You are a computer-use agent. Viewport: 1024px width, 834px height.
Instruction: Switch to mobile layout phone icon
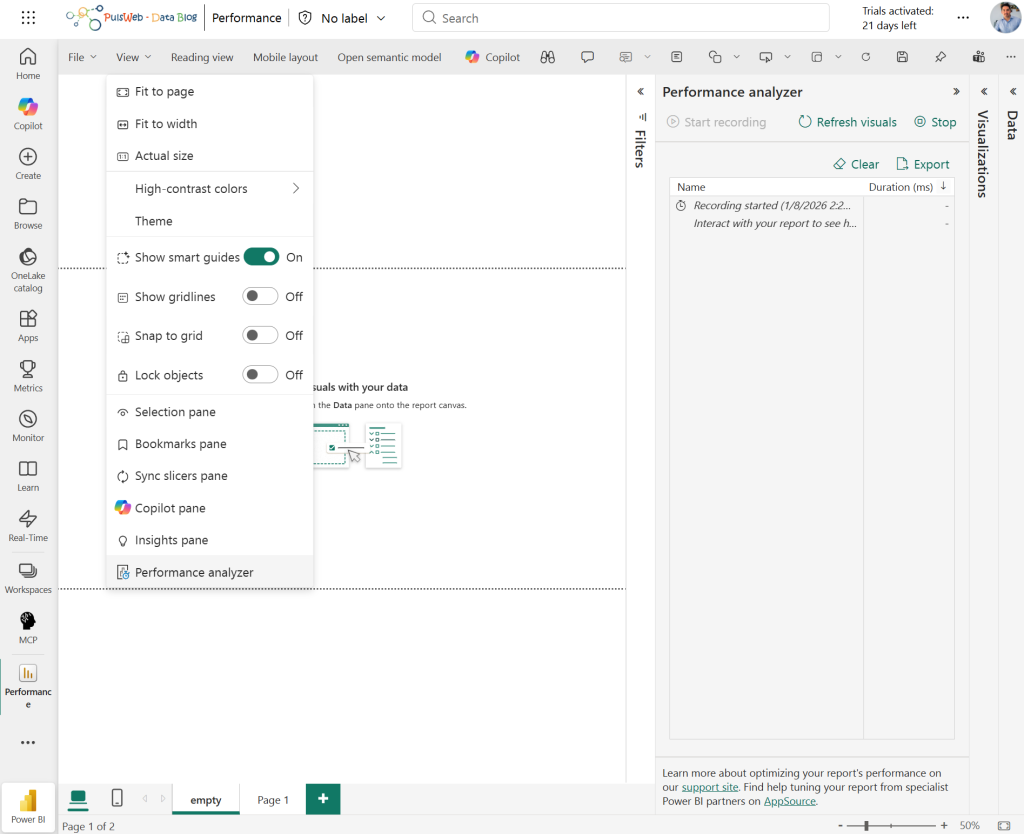tap(117, 798)
